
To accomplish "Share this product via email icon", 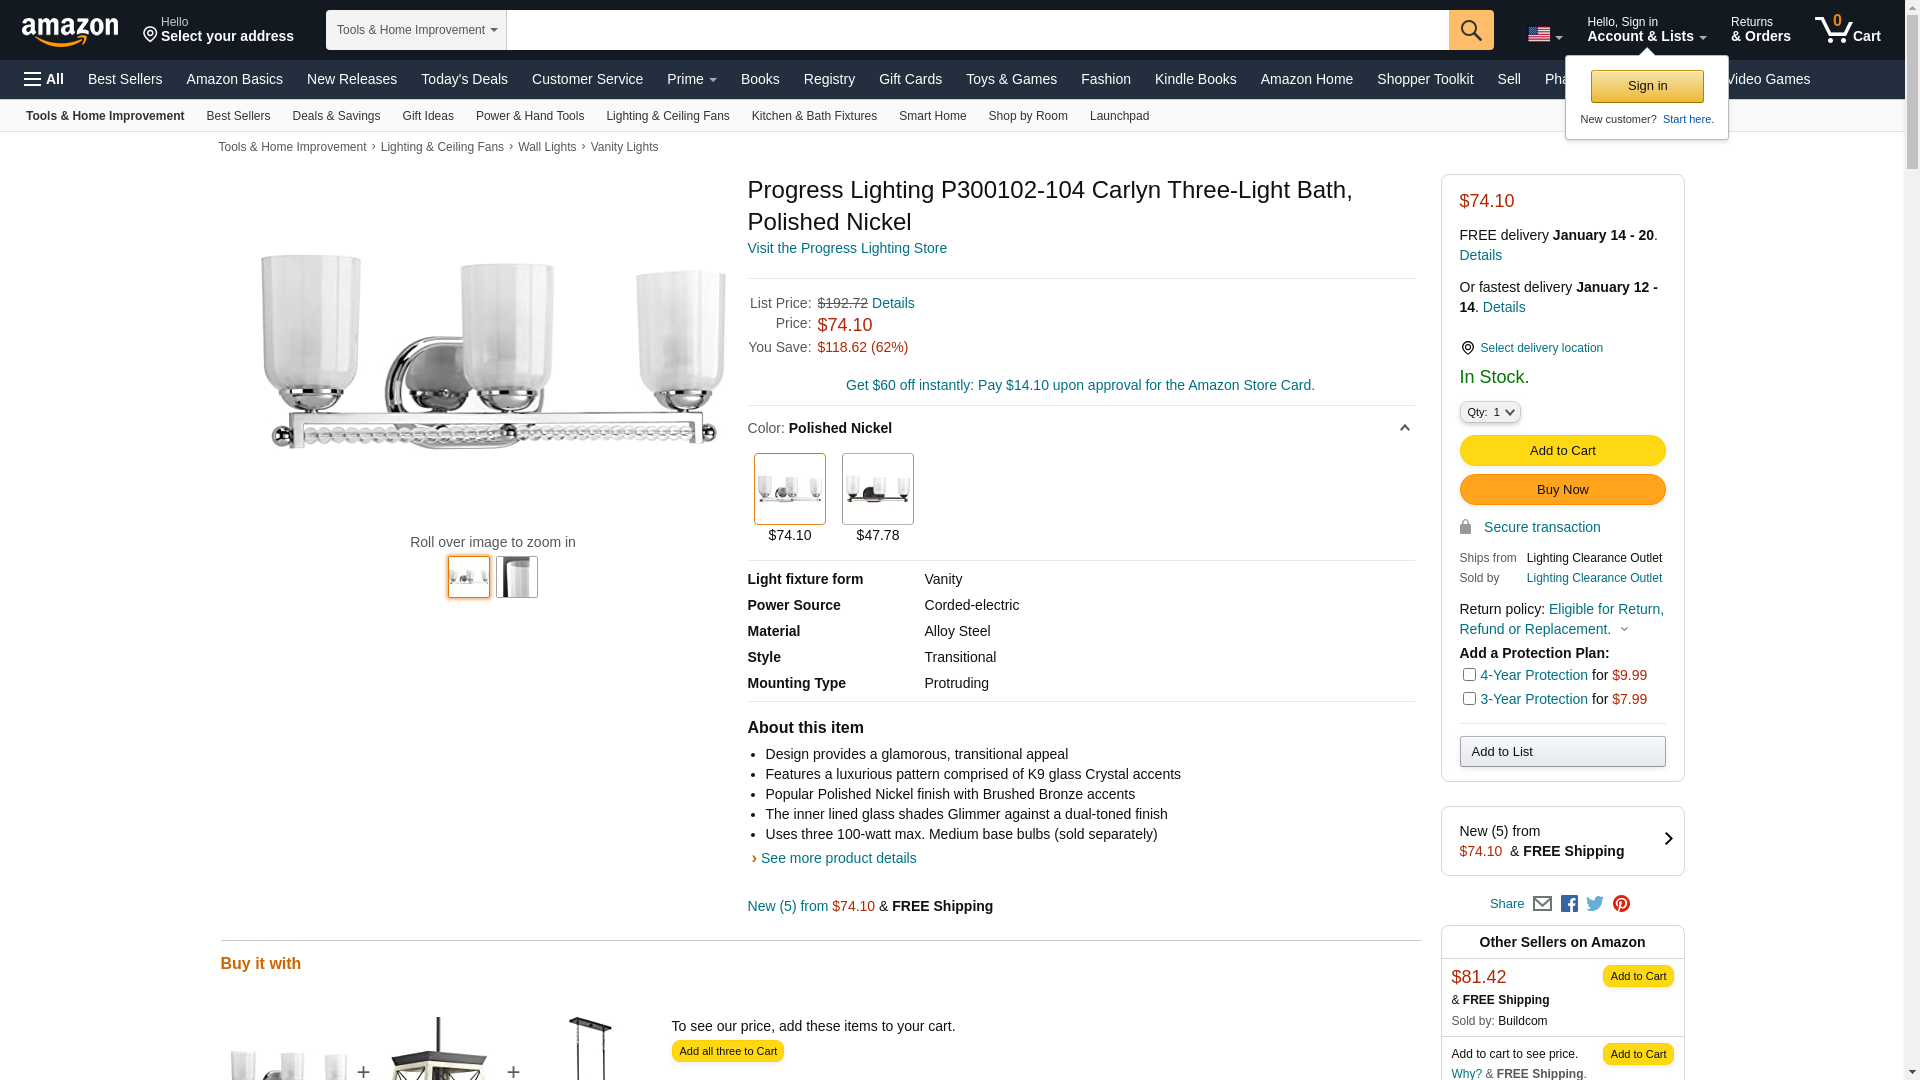I will pos(1542,904).
